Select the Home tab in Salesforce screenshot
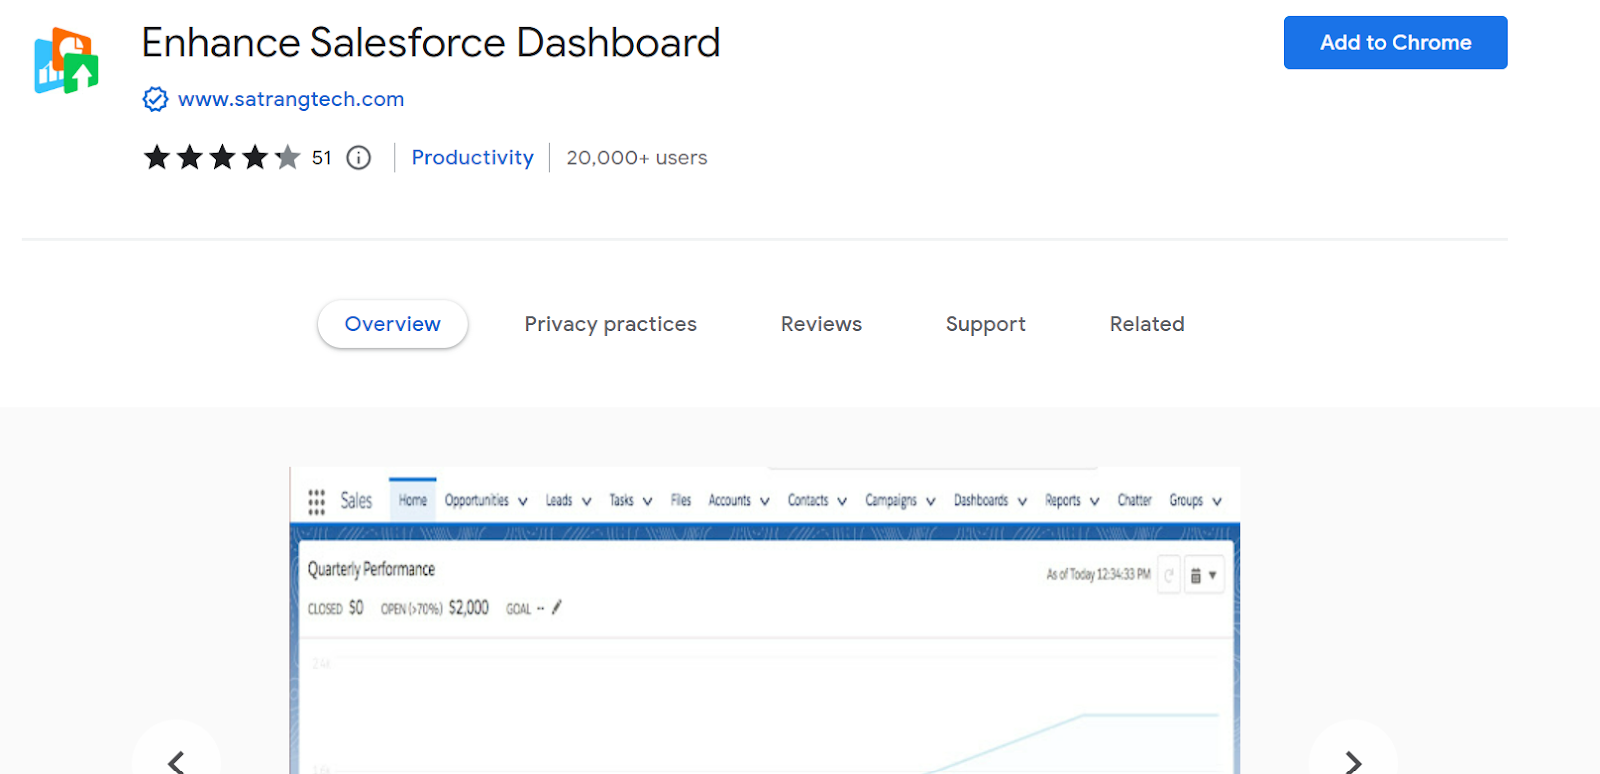Image resolution: width=1600 pixels, height=774 pixels. click(413, 500)
